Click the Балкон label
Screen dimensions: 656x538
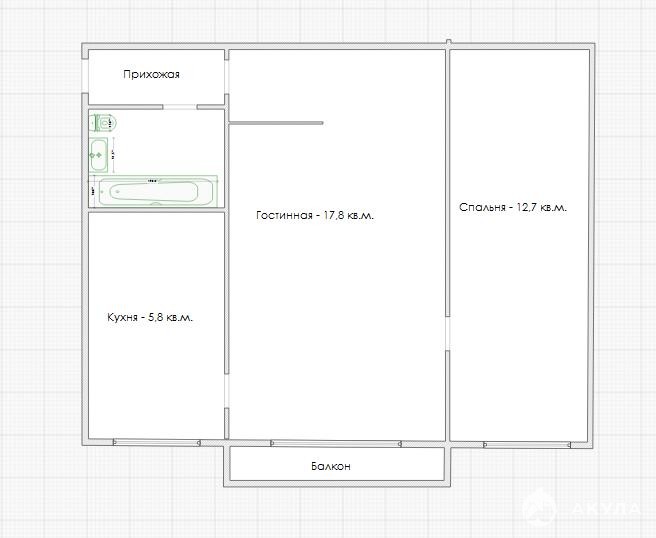(330, 466)
